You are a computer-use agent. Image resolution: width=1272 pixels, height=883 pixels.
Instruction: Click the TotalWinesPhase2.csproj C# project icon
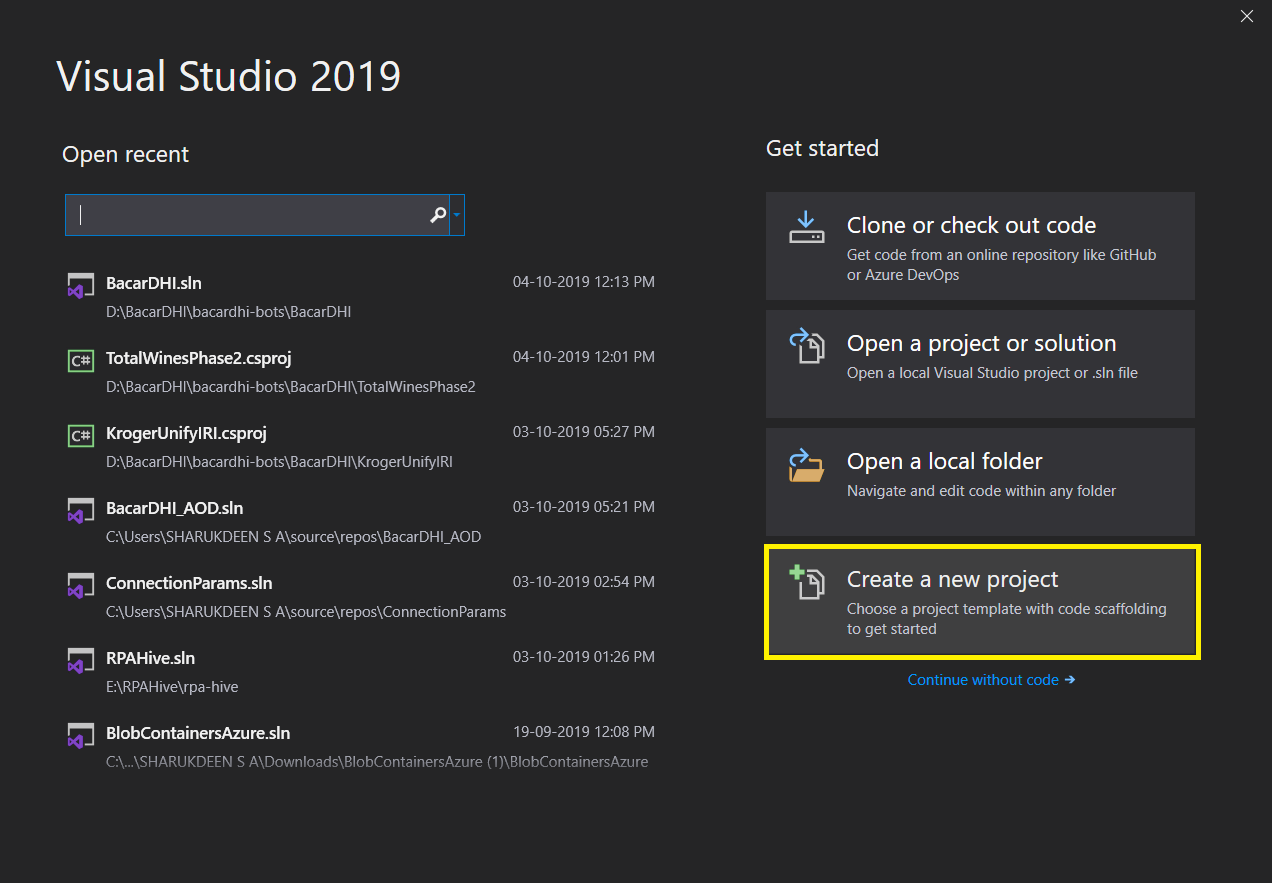(80, 360)
